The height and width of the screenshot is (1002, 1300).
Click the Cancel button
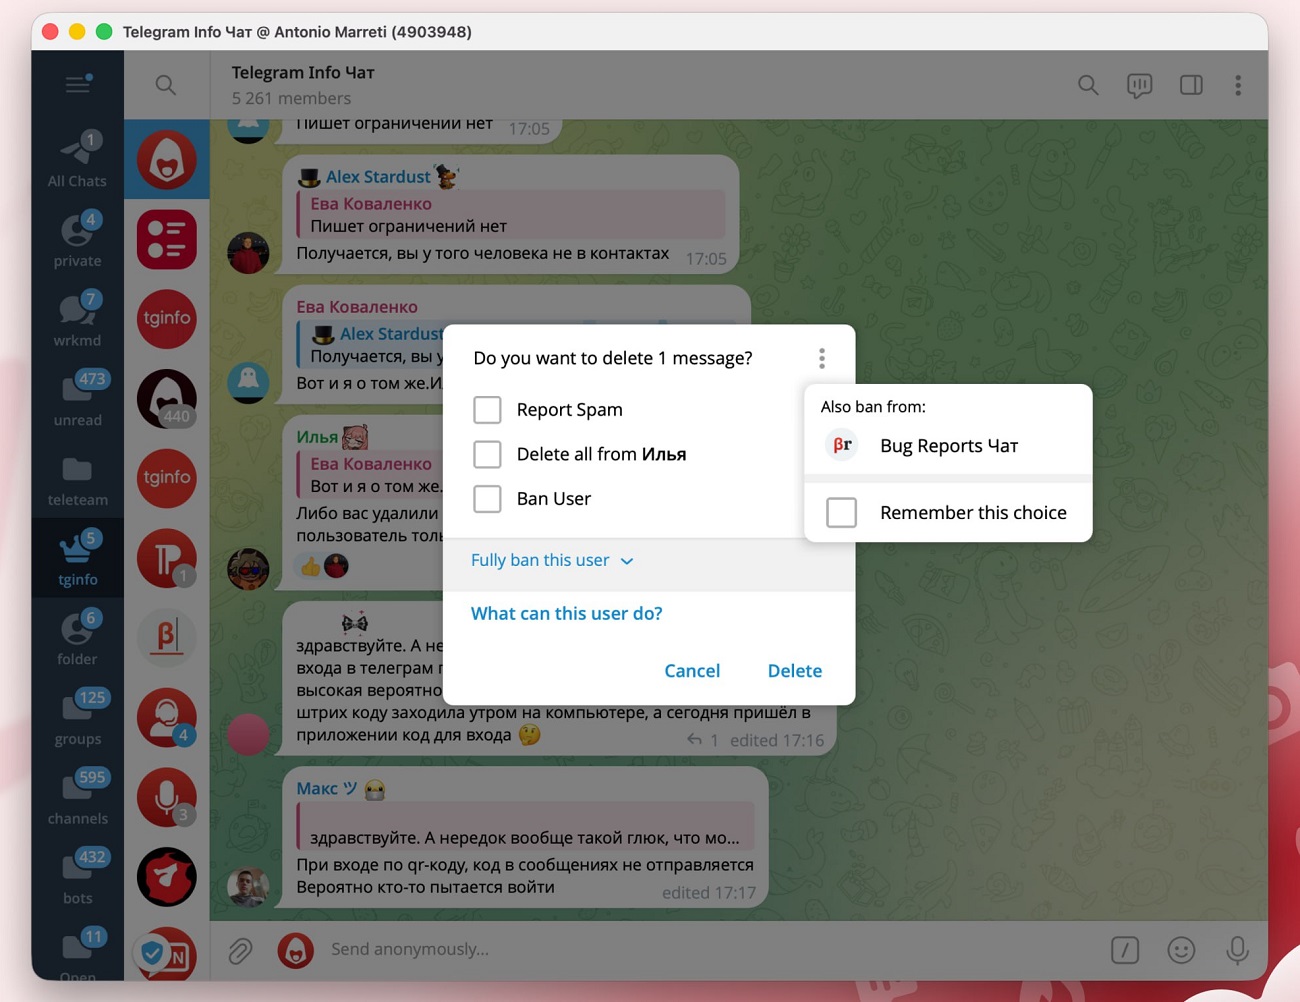tap(692, 671)
